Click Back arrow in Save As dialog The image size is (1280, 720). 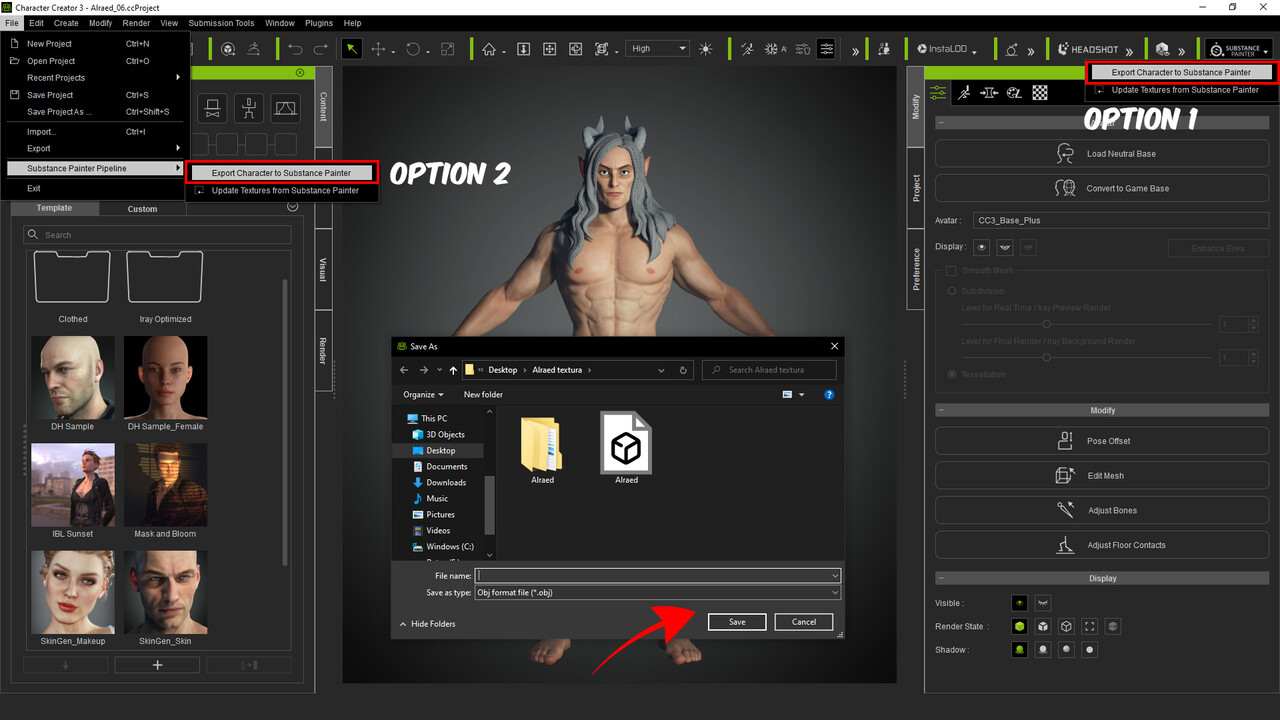pos(404,370)
